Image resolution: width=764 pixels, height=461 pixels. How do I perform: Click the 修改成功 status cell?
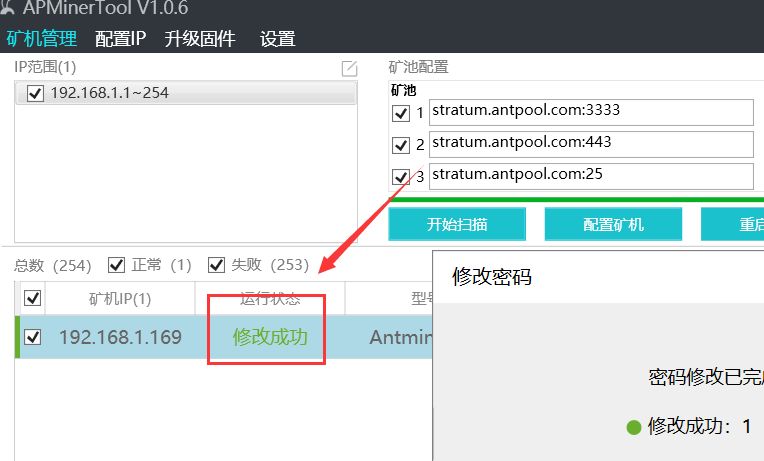point(270,337)
